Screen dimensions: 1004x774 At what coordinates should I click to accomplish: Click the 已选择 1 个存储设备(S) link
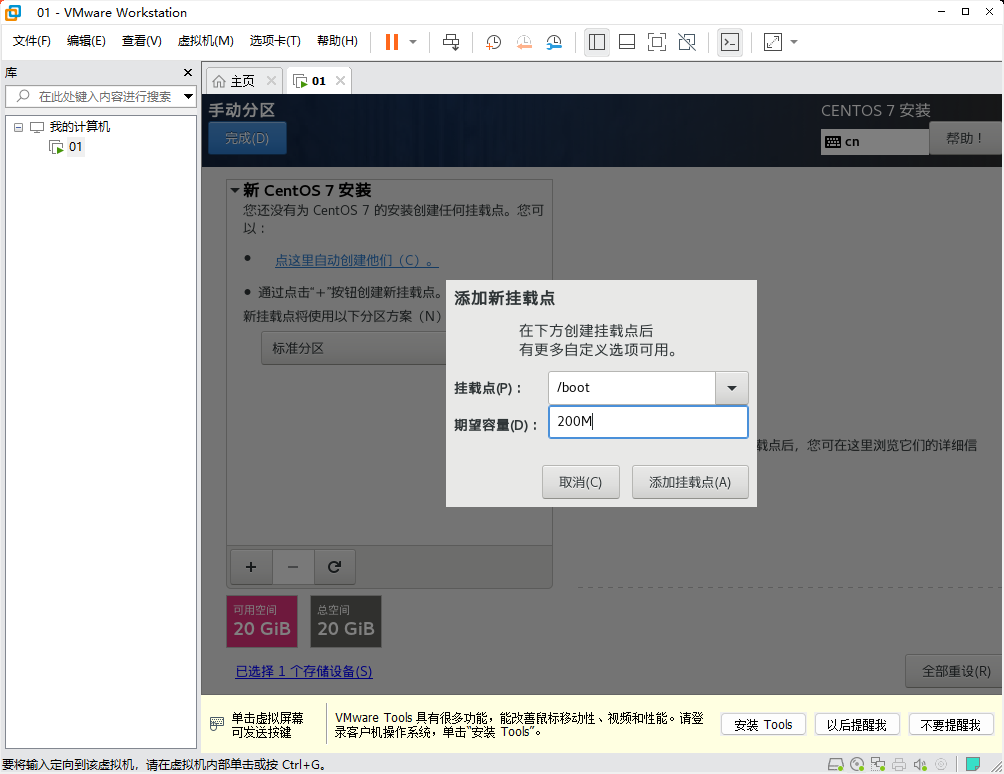tap(304, 672)
